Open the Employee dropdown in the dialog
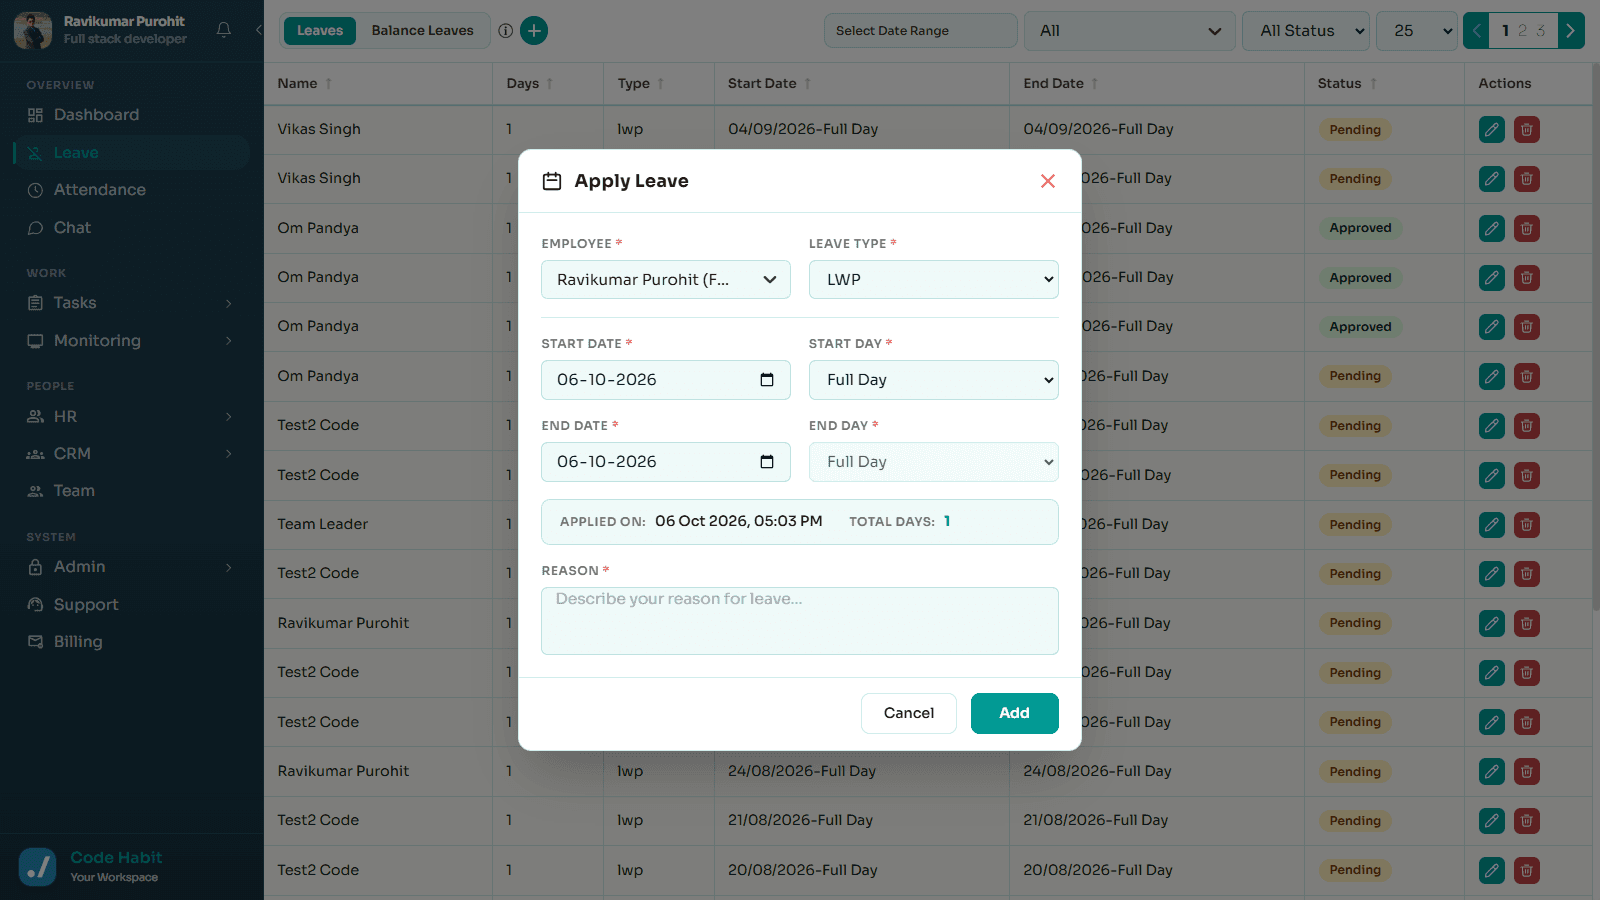 (x=666, y=280)
